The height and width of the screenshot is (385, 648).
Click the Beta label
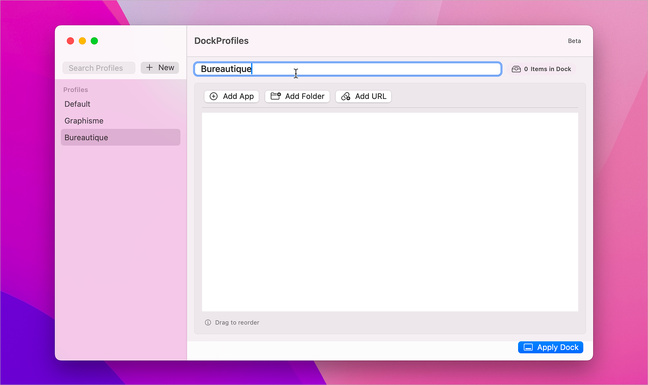point(574,41)
